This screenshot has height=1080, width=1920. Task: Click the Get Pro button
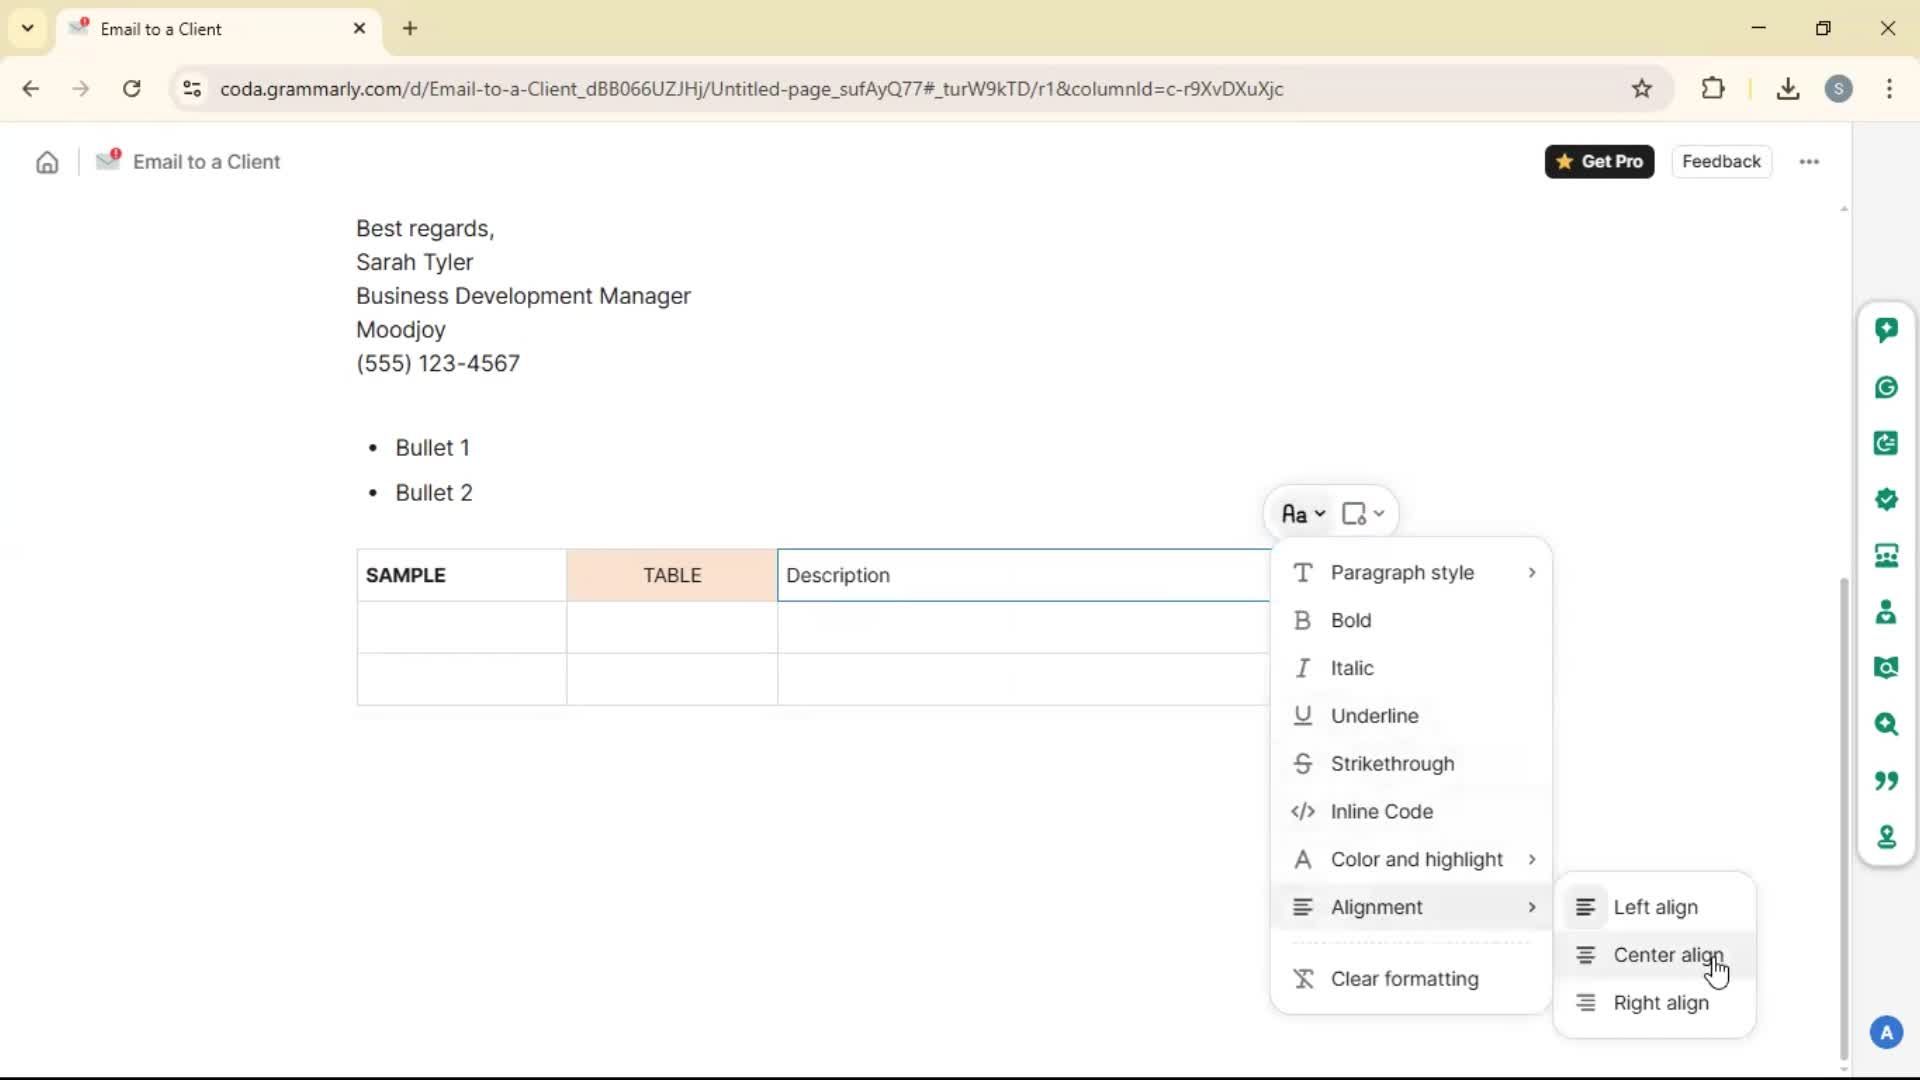(1598, 162)
